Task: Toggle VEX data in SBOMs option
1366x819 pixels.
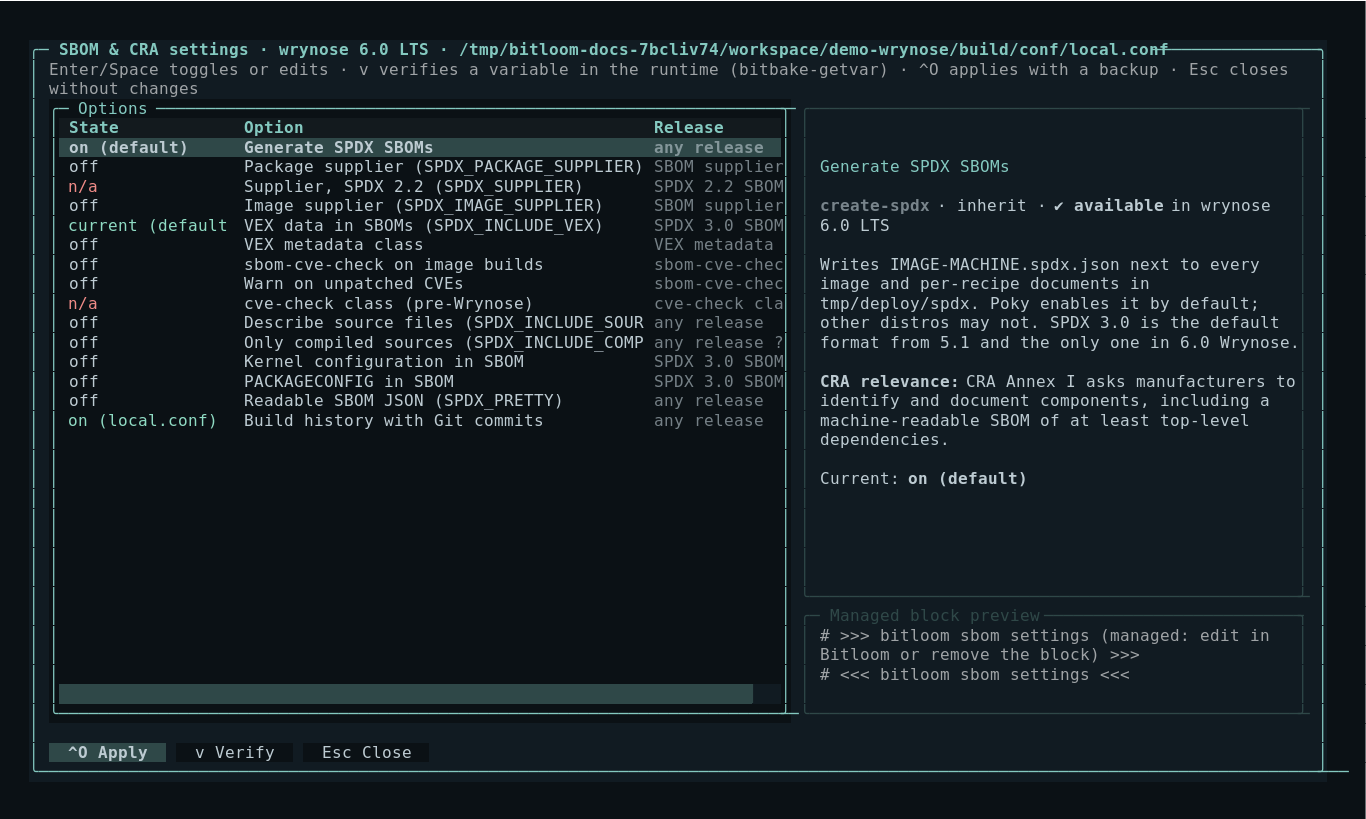Action: click(420, 225)
